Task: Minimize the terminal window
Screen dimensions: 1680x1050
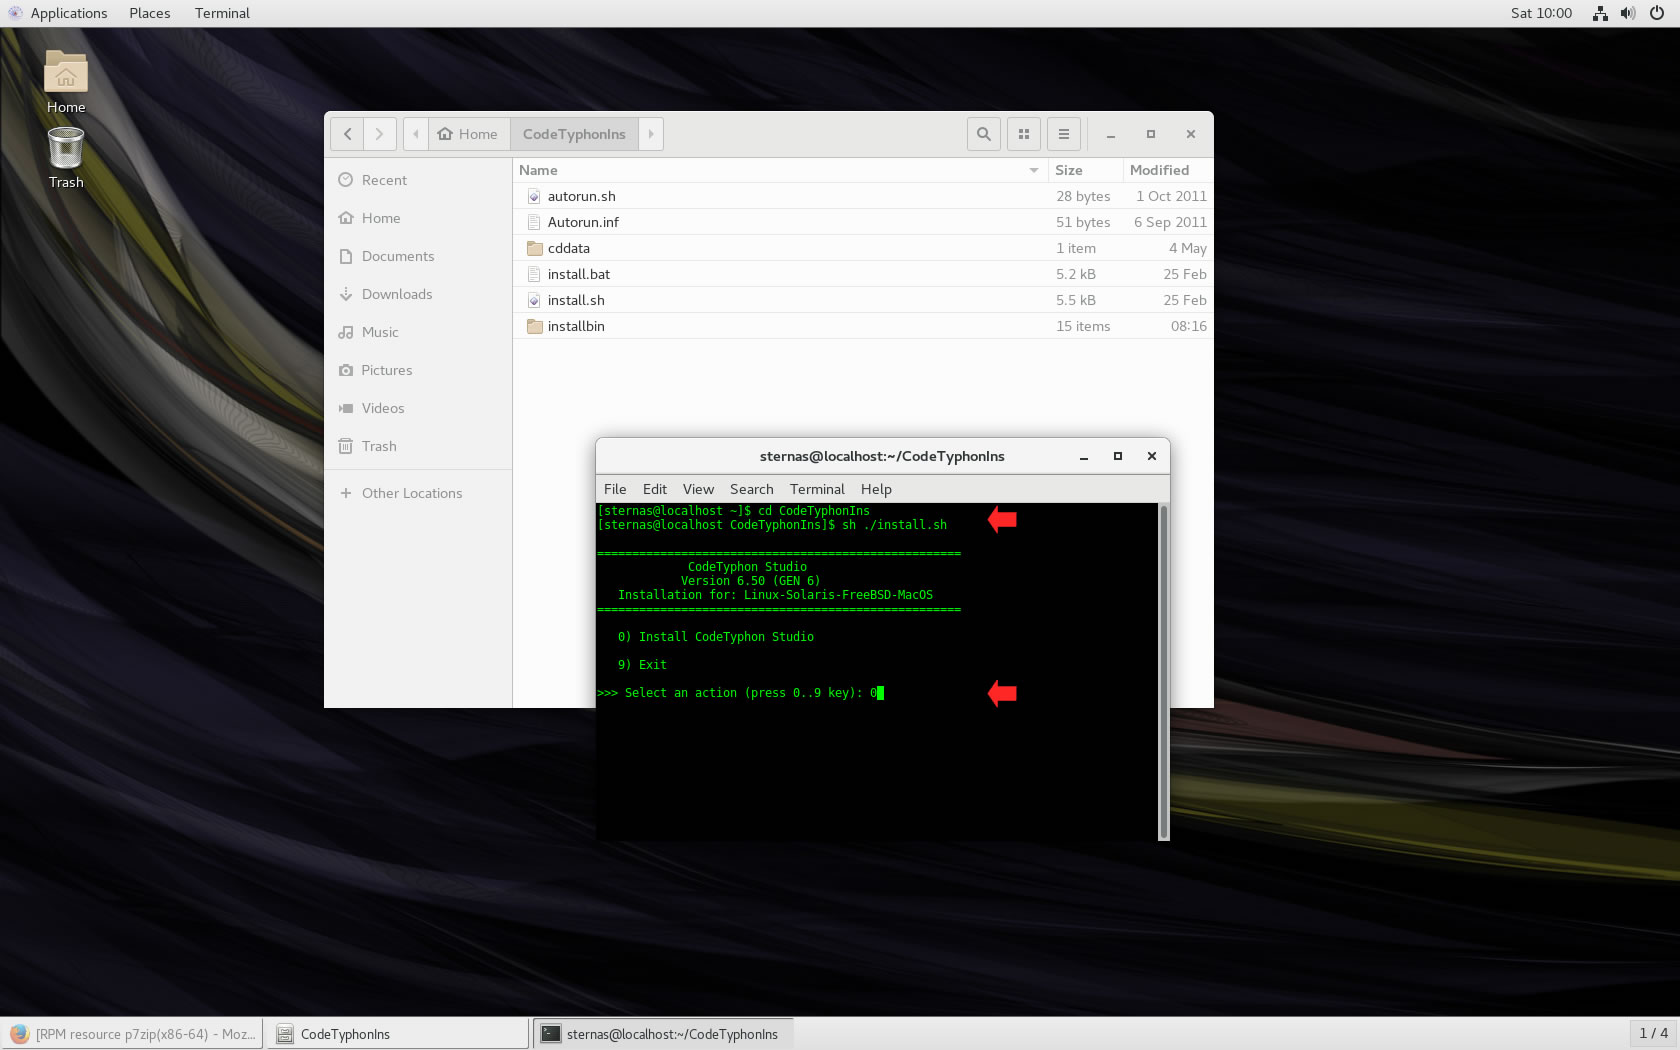Action: [1083, 456]
